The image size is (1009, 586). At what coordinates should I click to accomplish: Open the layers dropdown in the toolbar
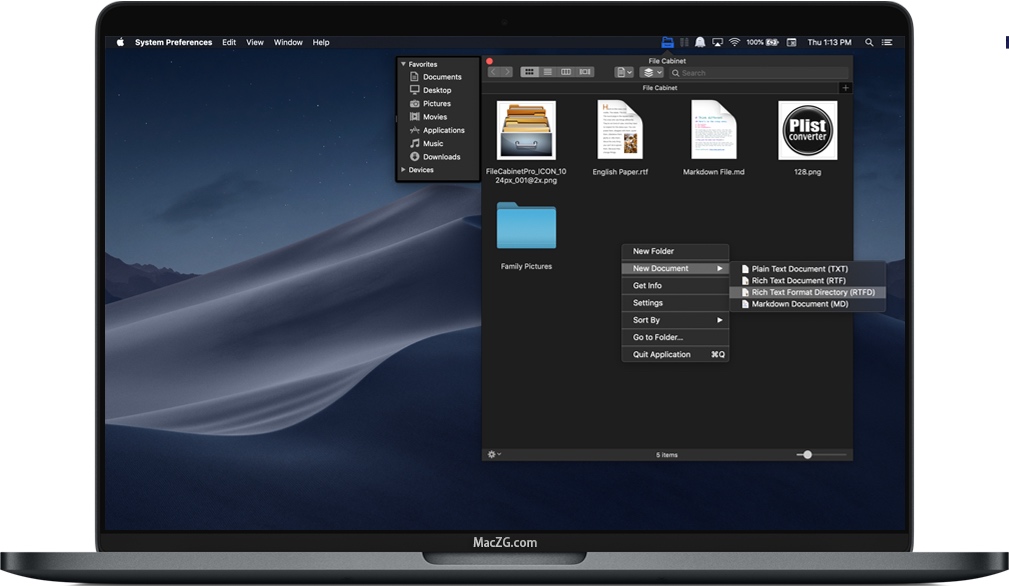point(651,72)
